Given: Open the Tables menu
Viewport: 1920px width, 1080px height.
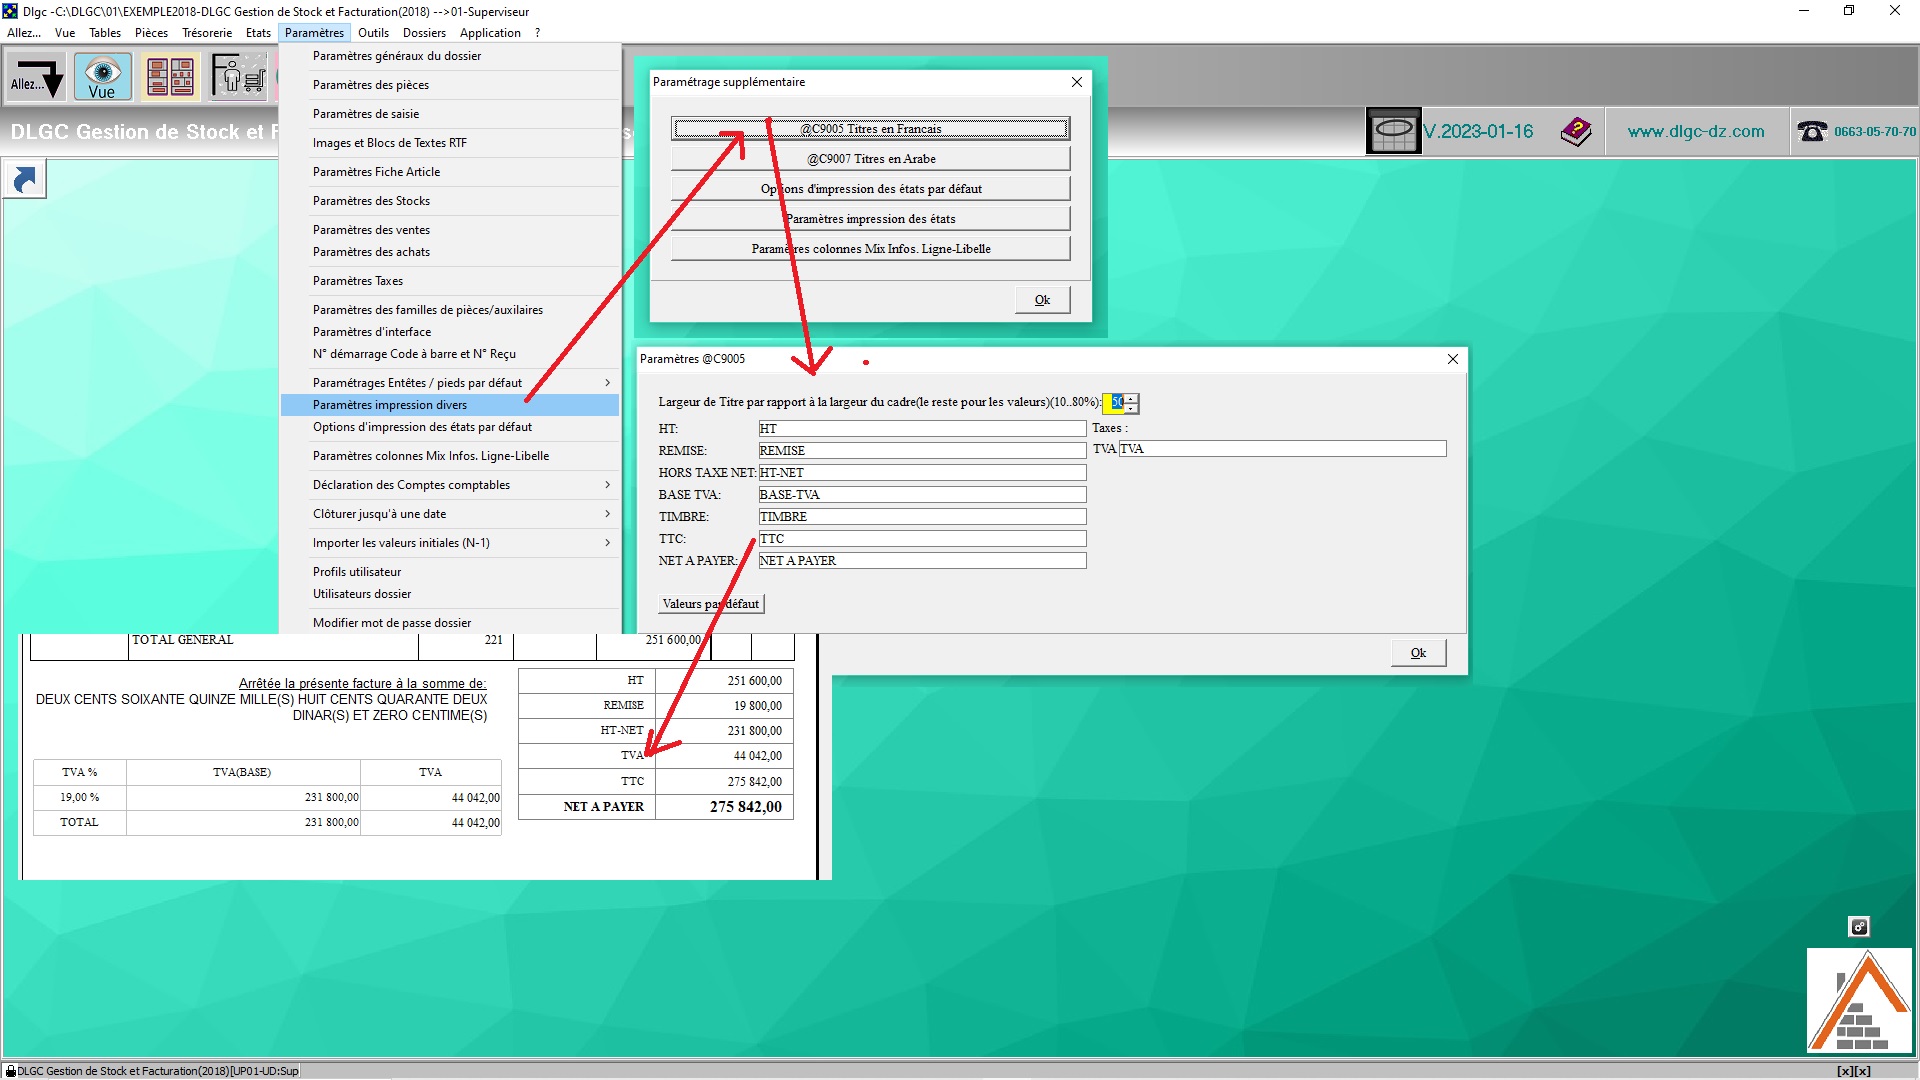Looking at the screenshot, I should coord(105,33).
